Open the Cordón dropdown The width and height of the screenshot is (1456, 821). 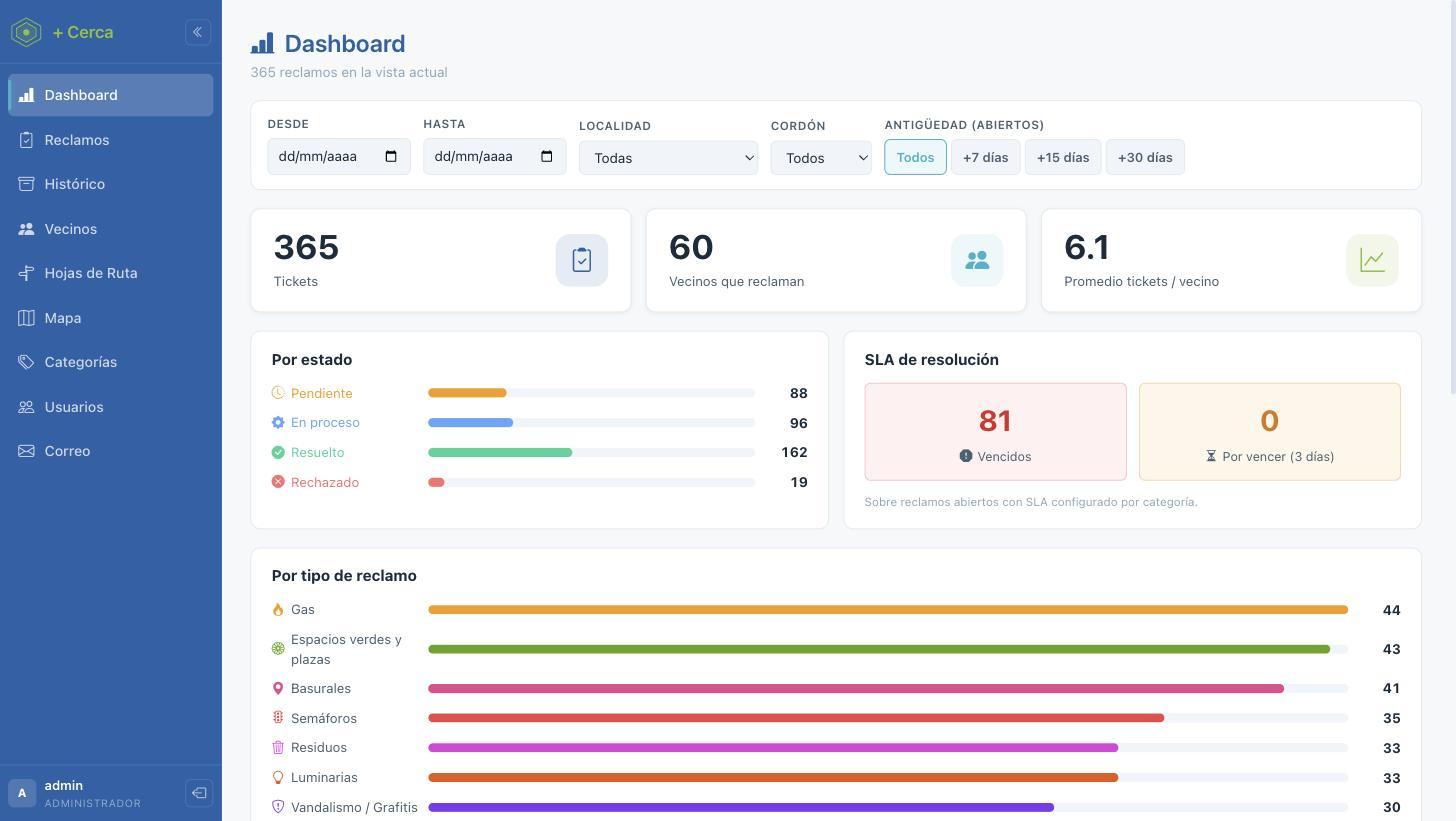point(821,158)
